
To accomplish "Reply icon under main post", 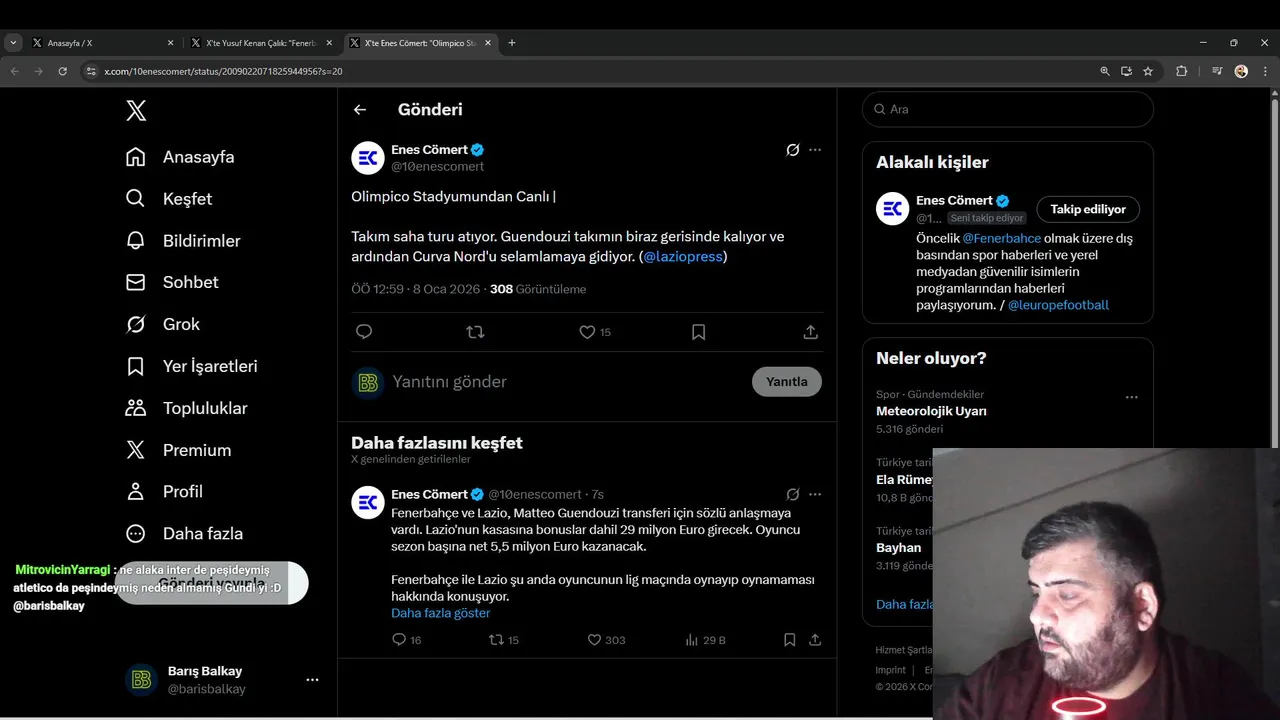I will [x=364, y=332].
